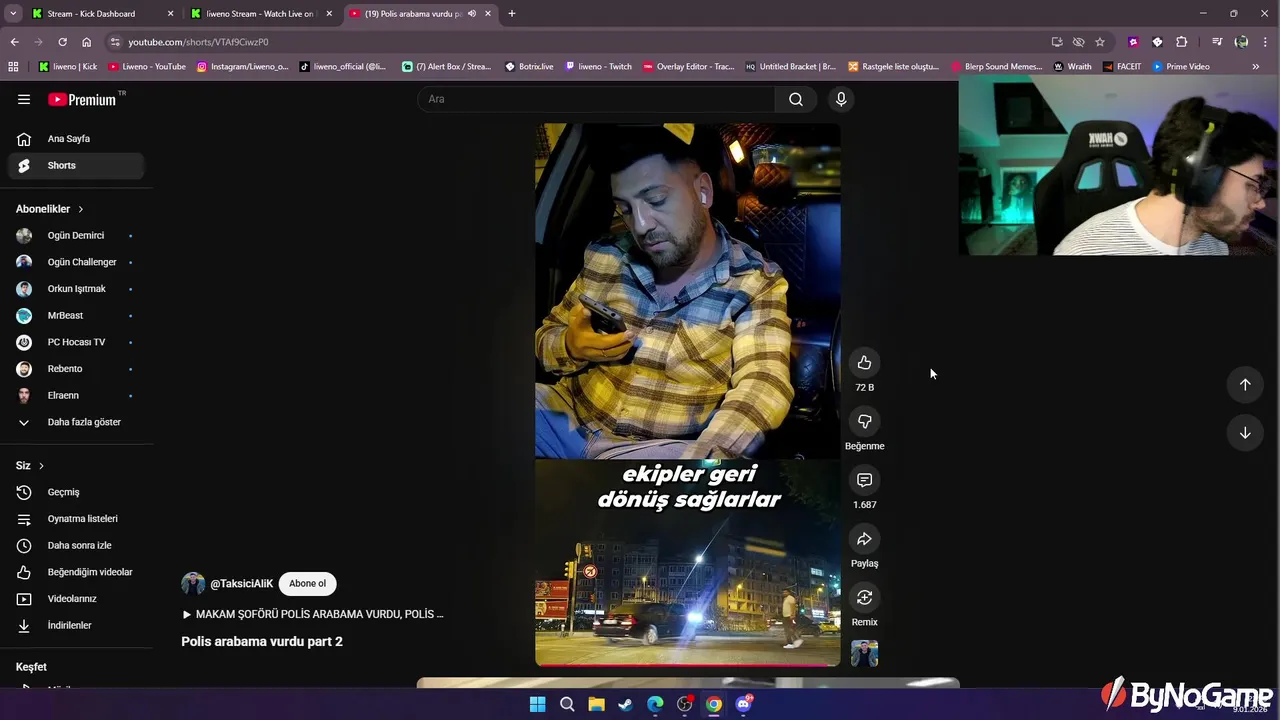1280x720 pixels.
Task: Remix this short
Action: [865, 598]
